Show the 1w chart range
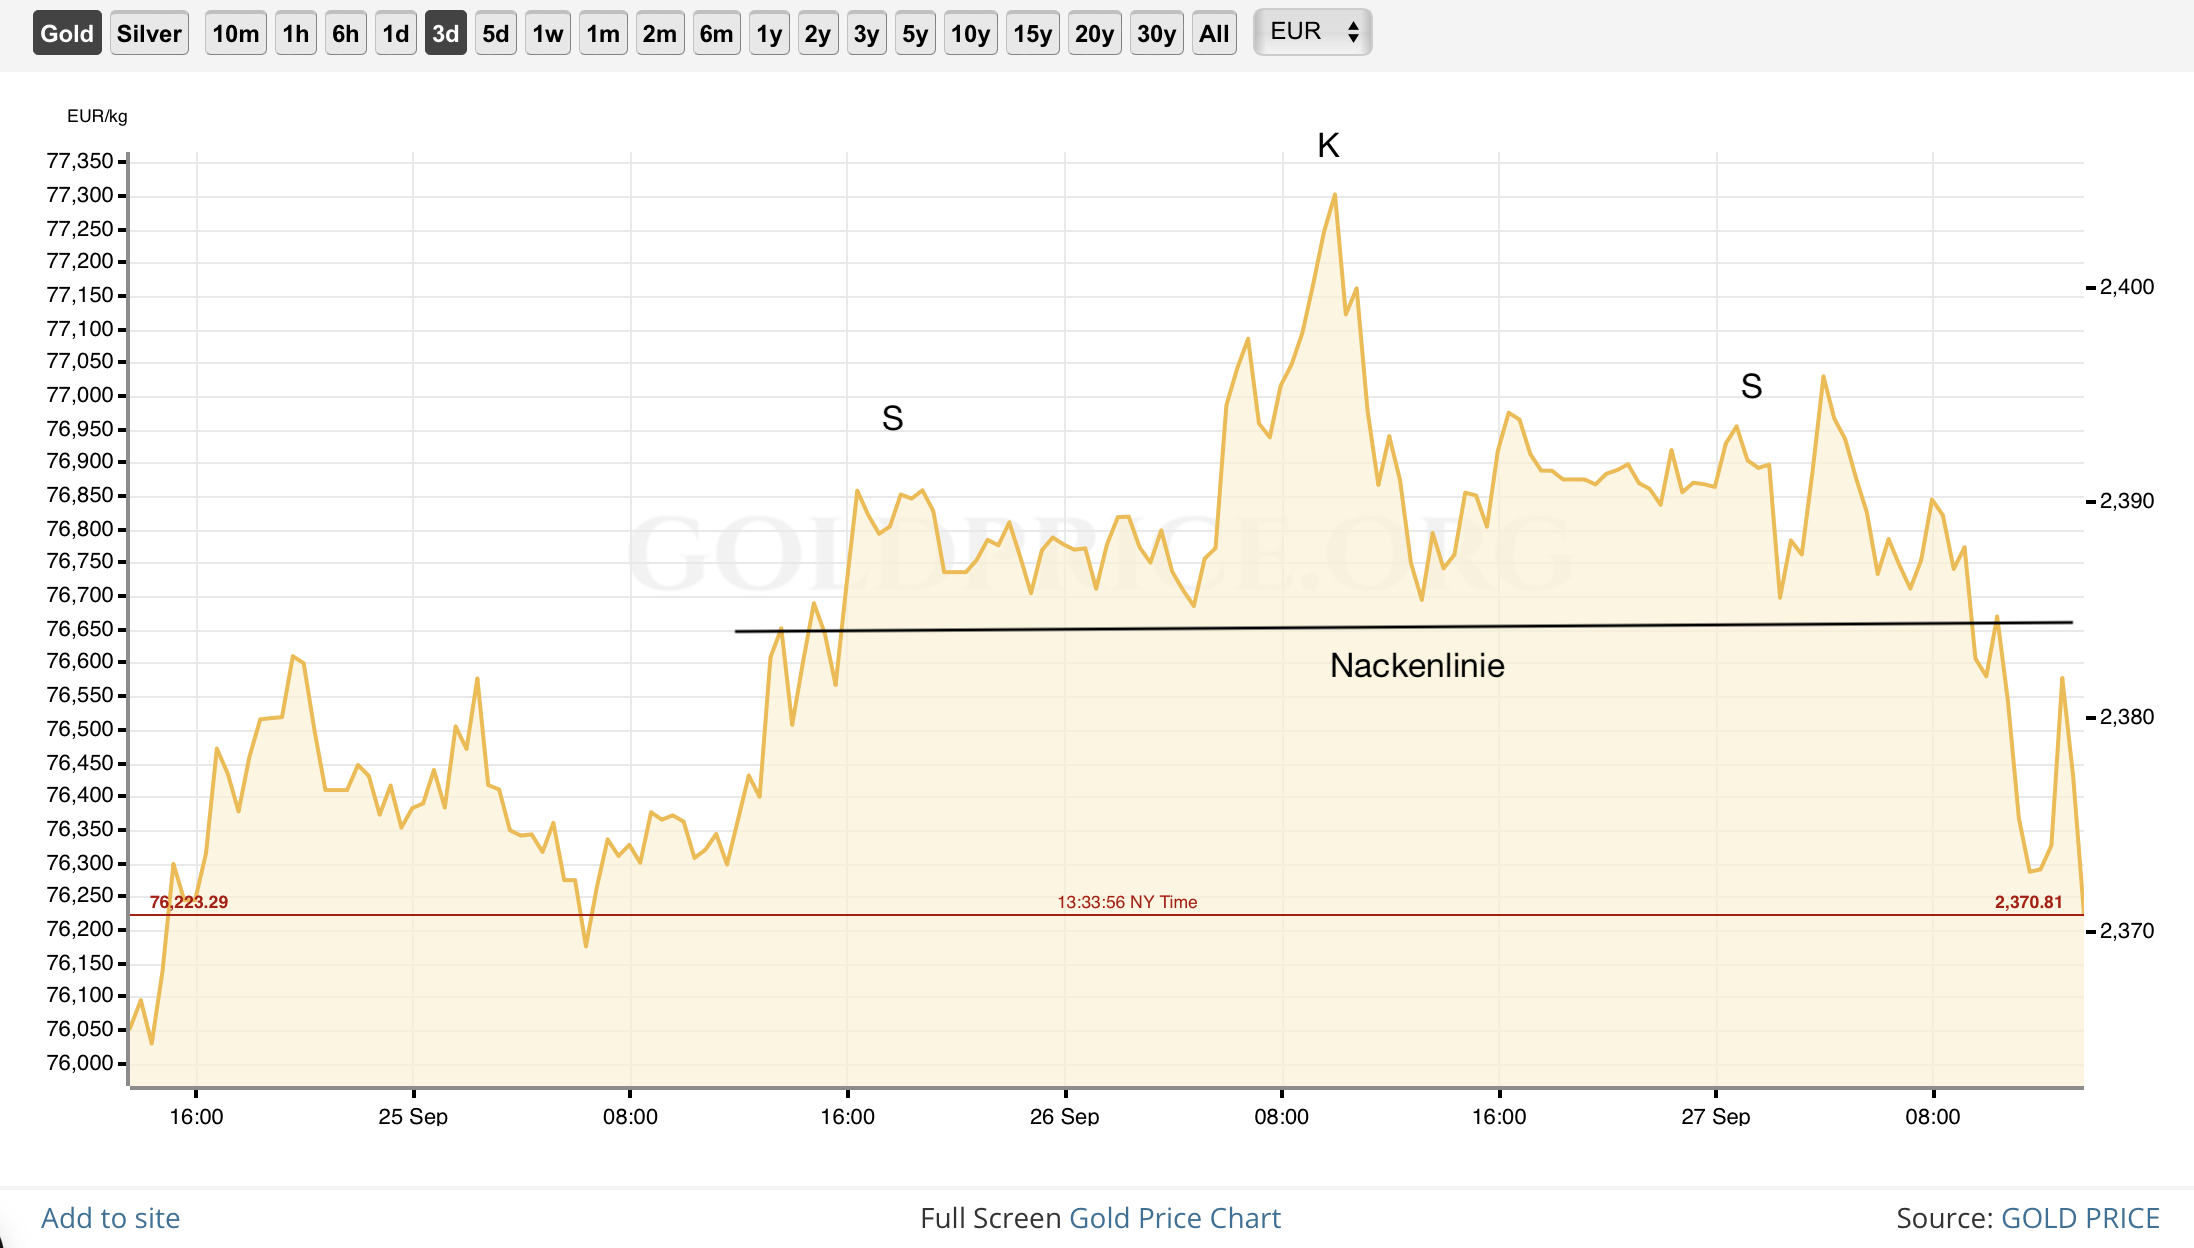 (x=547, y=33)
